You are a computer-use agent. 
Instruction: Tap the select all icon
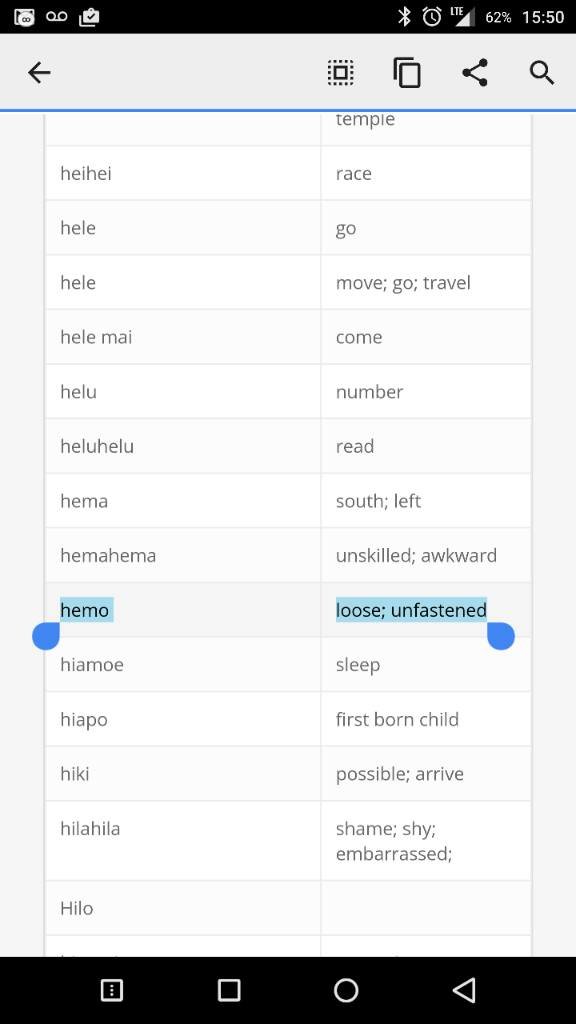pyautogui.click(x=340, y=72)
